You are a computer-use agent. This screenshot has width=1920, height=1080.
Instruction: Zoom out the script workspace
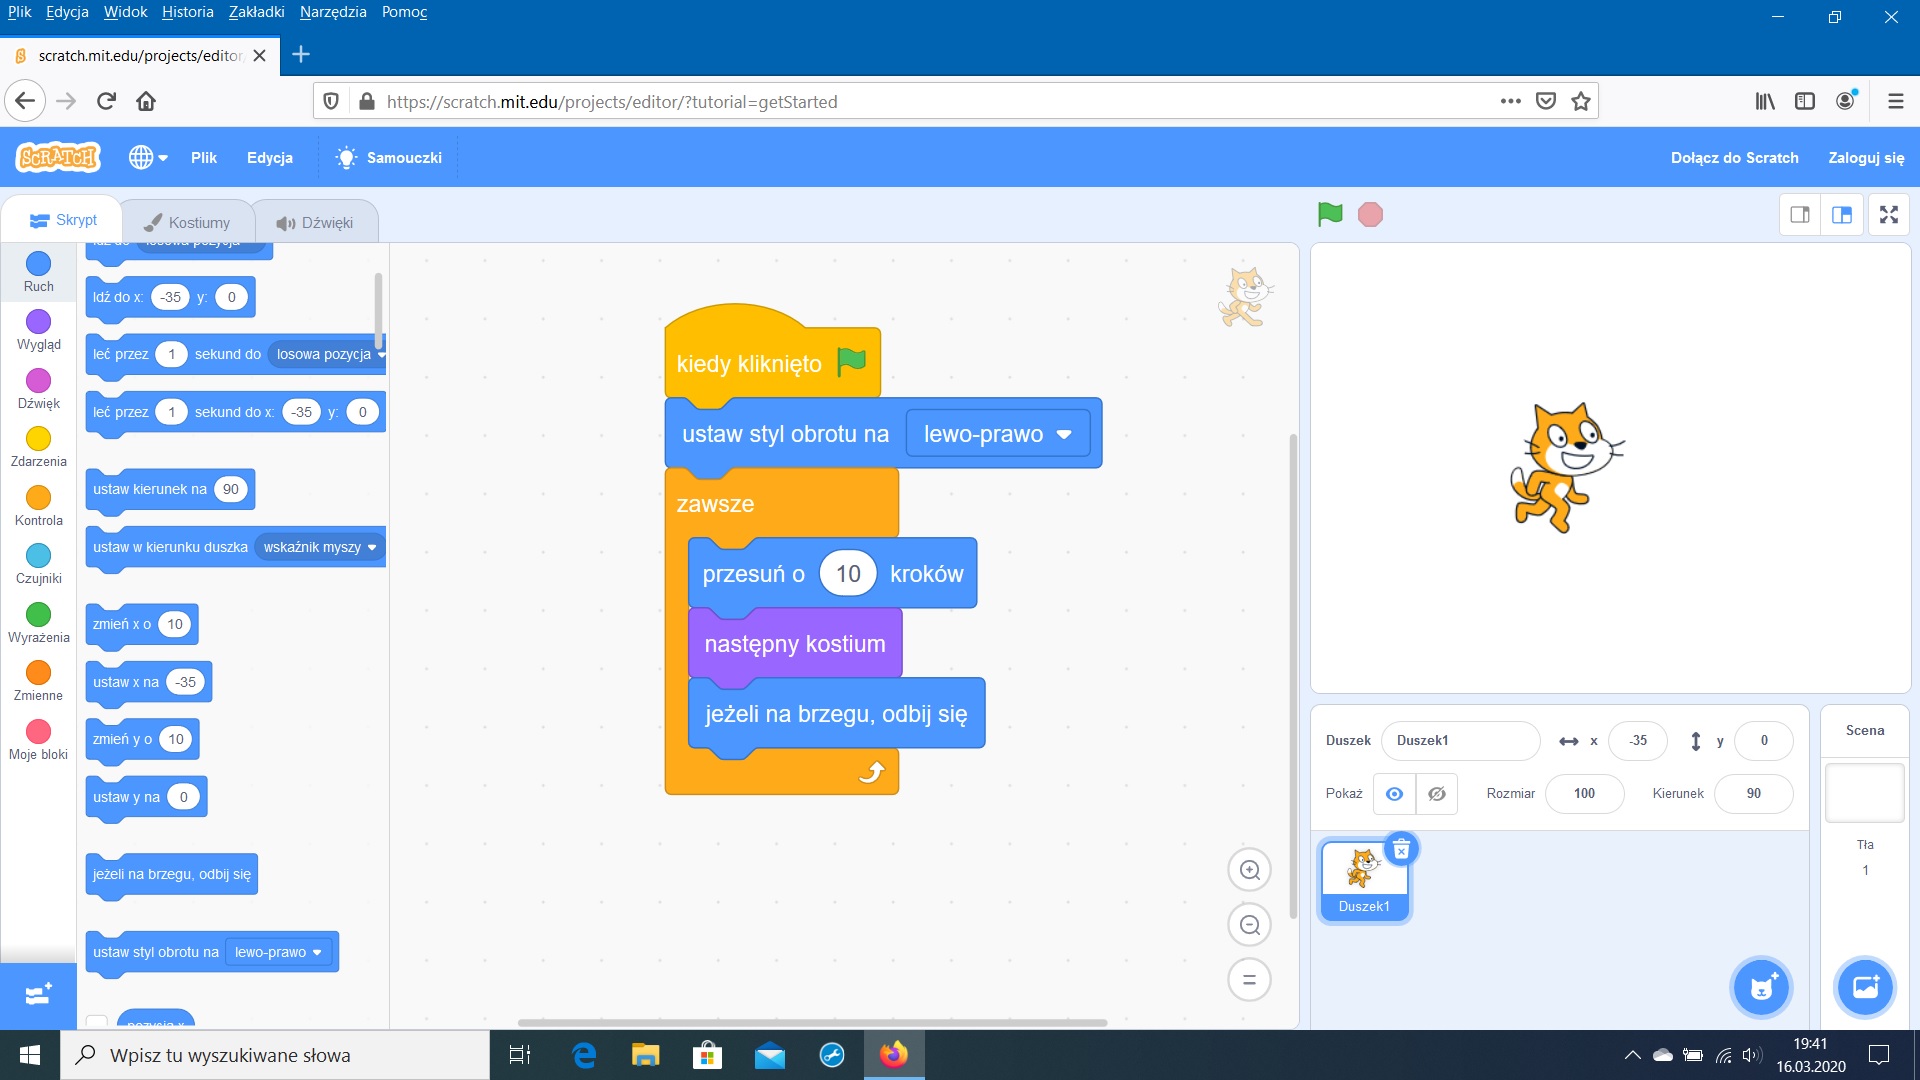(1249, 925)
